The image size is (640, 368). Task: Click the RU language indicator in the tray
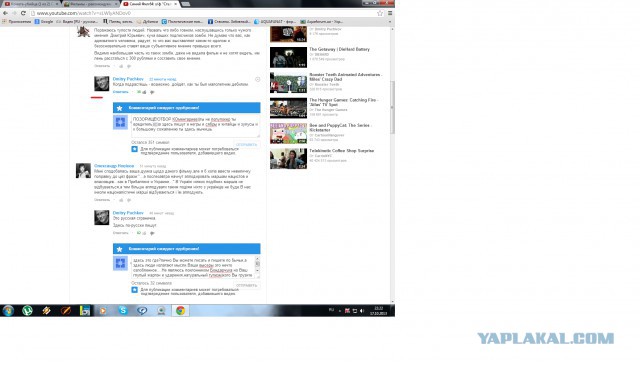[x=331, y=310]
